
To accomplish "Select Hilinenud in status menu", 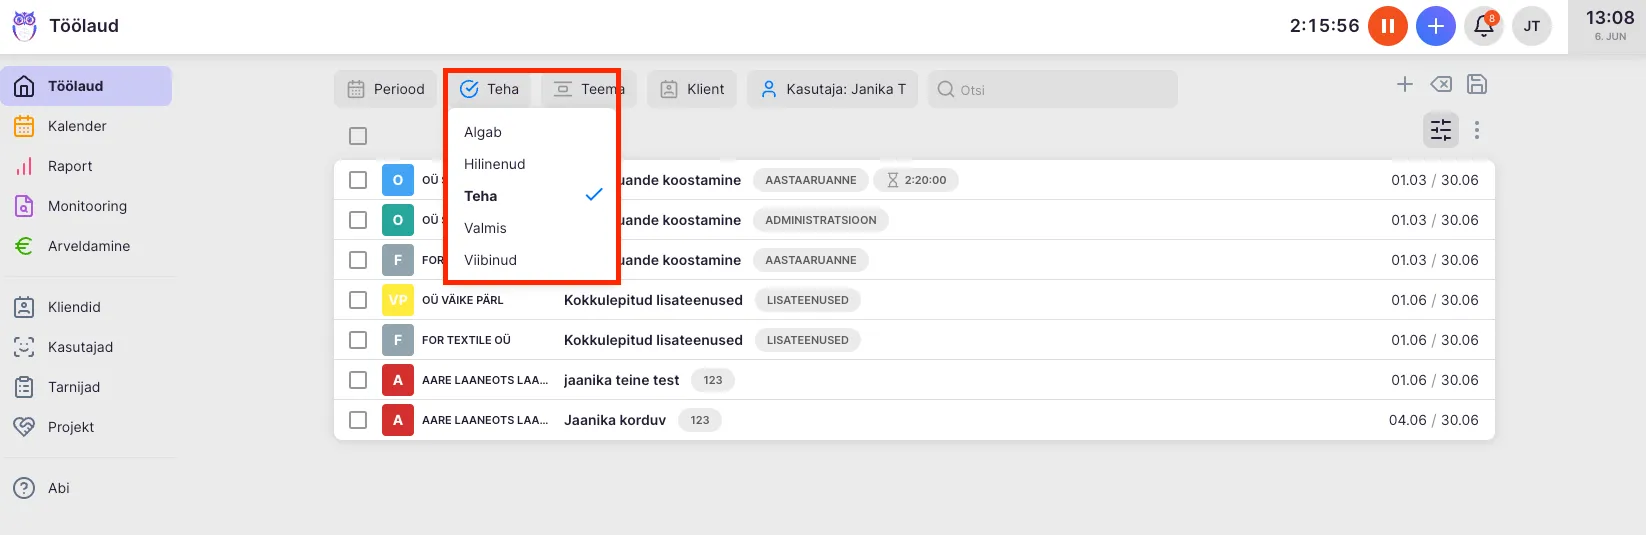I will pyautogui.click(x=495, y=164).
